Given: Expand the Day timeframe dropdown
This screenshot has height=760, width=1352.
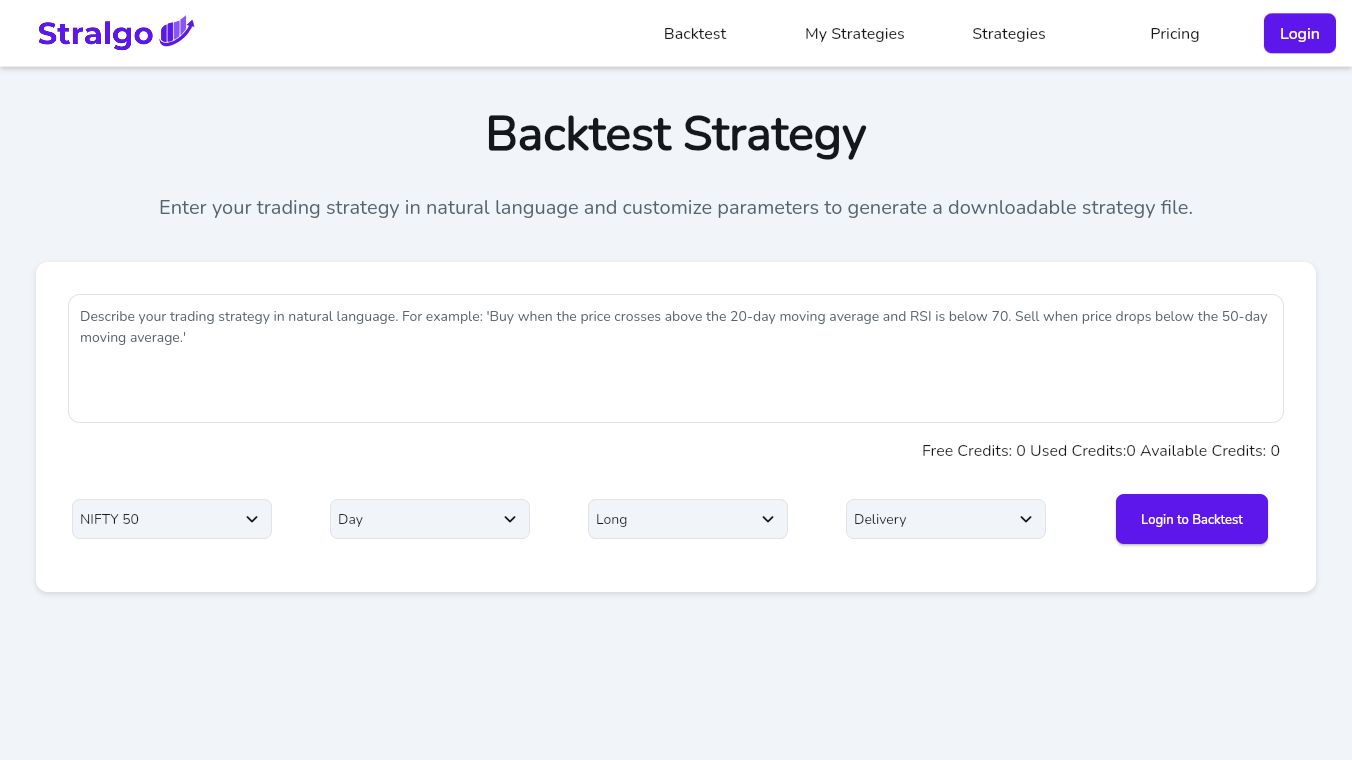Looking at the screenshot, I should click(418, 519).
